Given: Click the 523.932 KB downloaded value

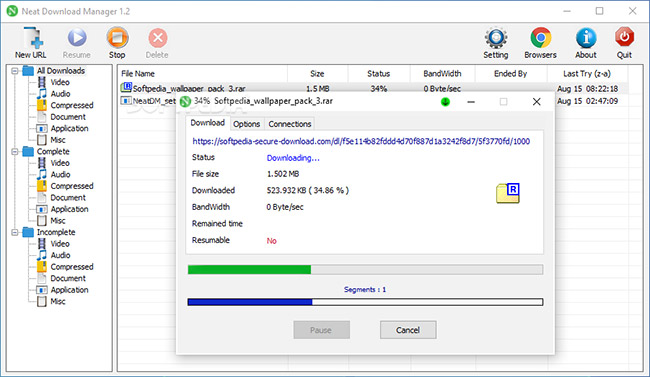Looking at the screenshot, I should [x=308, y=190].
